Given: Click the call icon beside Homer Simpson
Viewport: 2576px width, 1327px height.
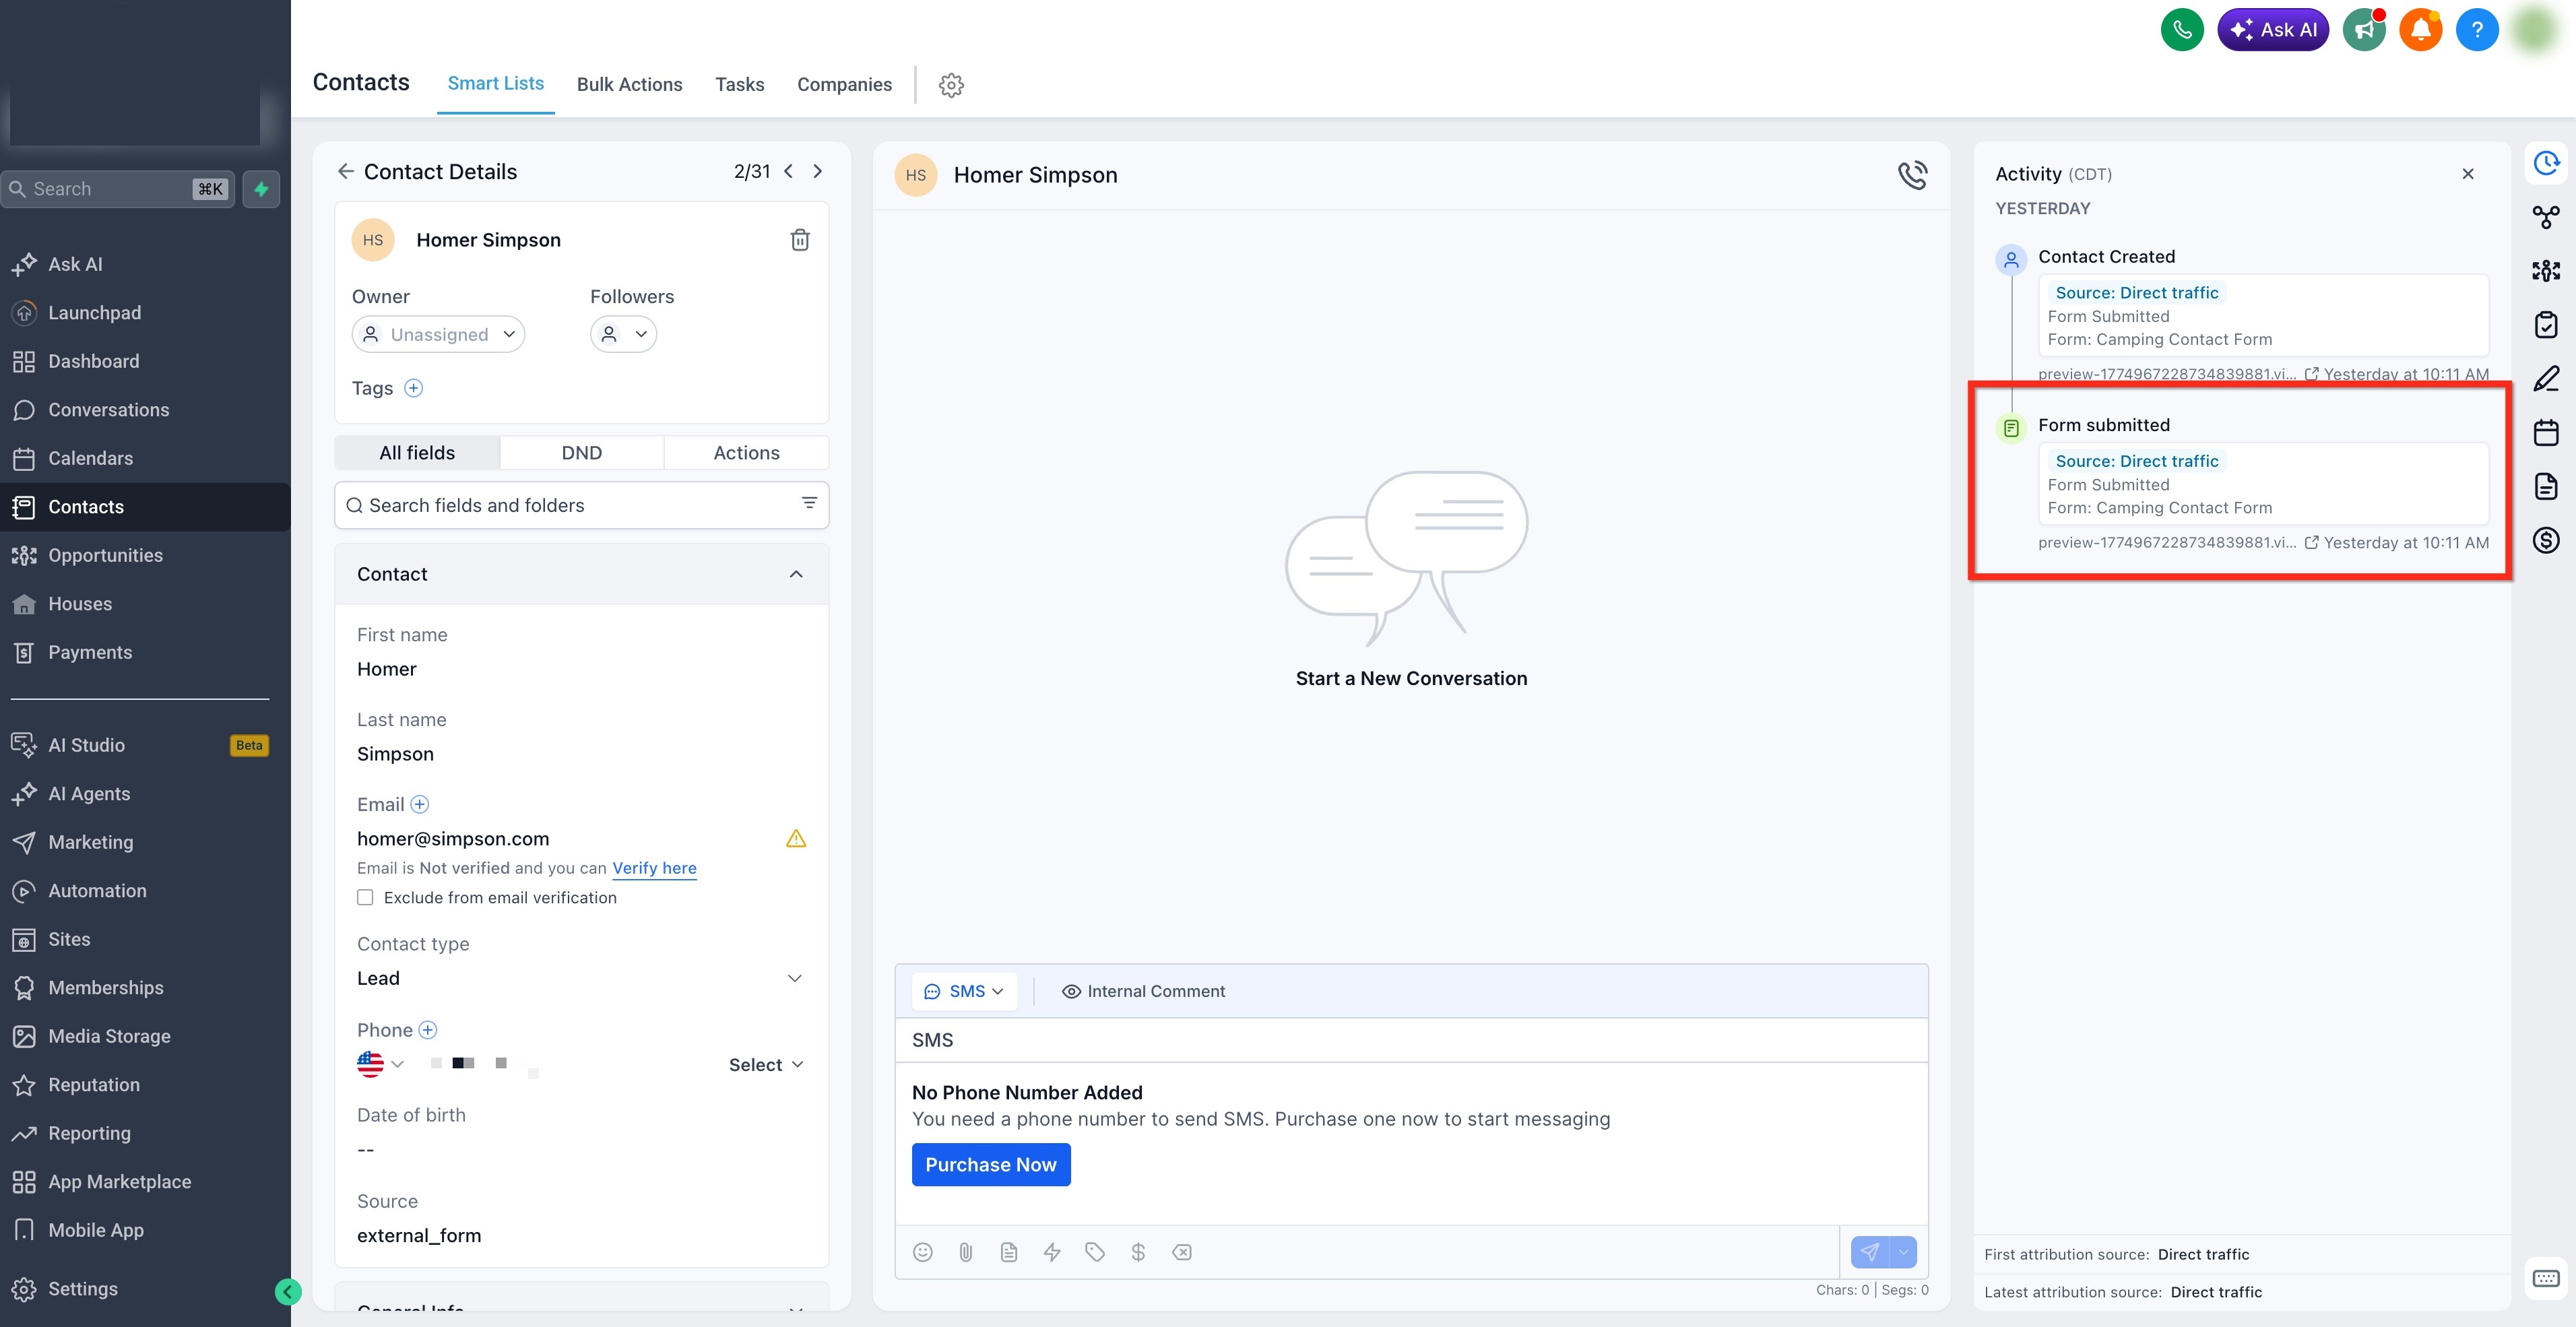Looking at the screenshot, I should pyautogui.click(x=1912, y=175).
